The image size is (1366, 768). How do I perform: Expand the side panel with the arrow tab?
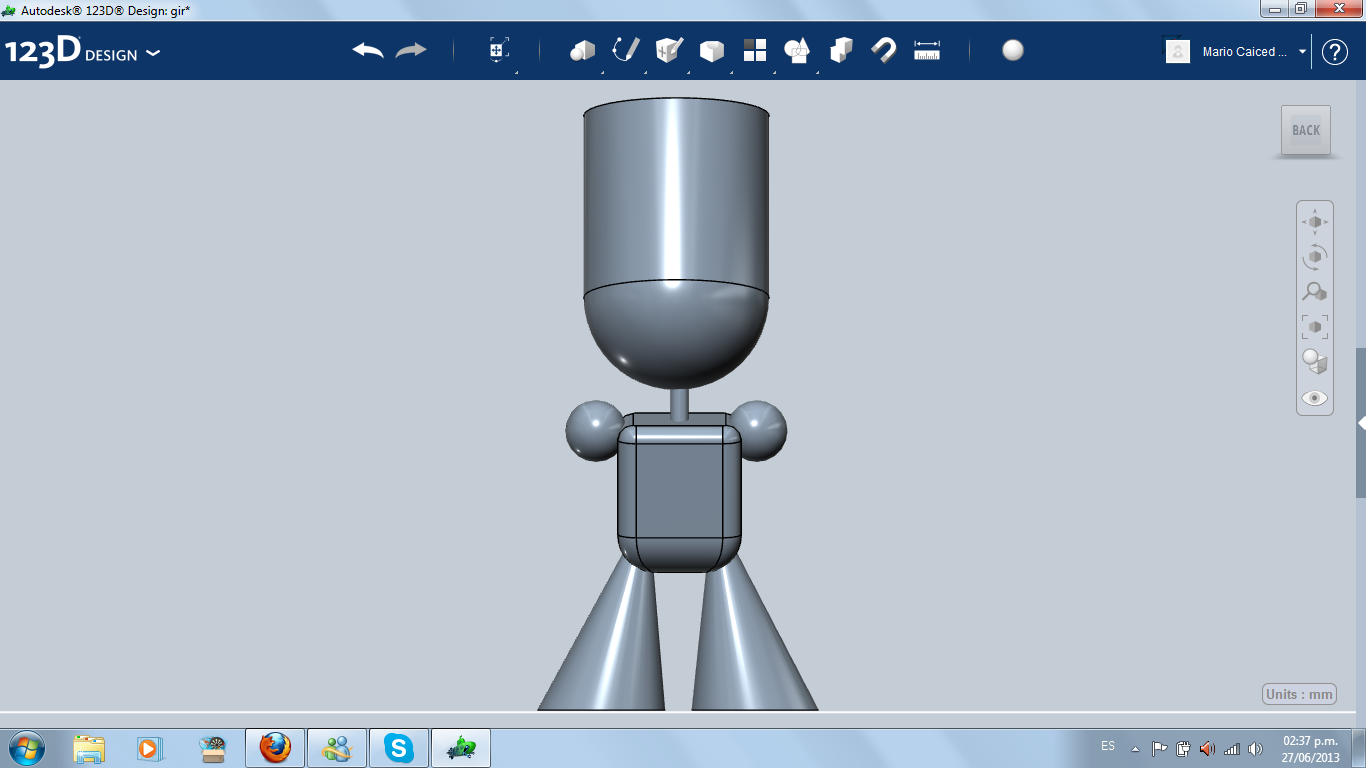[1361, 424]
